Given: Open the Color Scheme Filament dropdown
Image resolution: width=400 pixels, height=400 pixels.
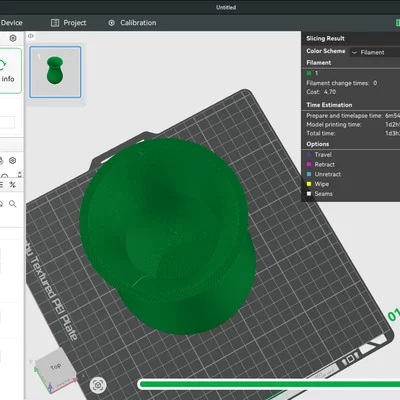Looking at the screenshot, I should [374, 52].
